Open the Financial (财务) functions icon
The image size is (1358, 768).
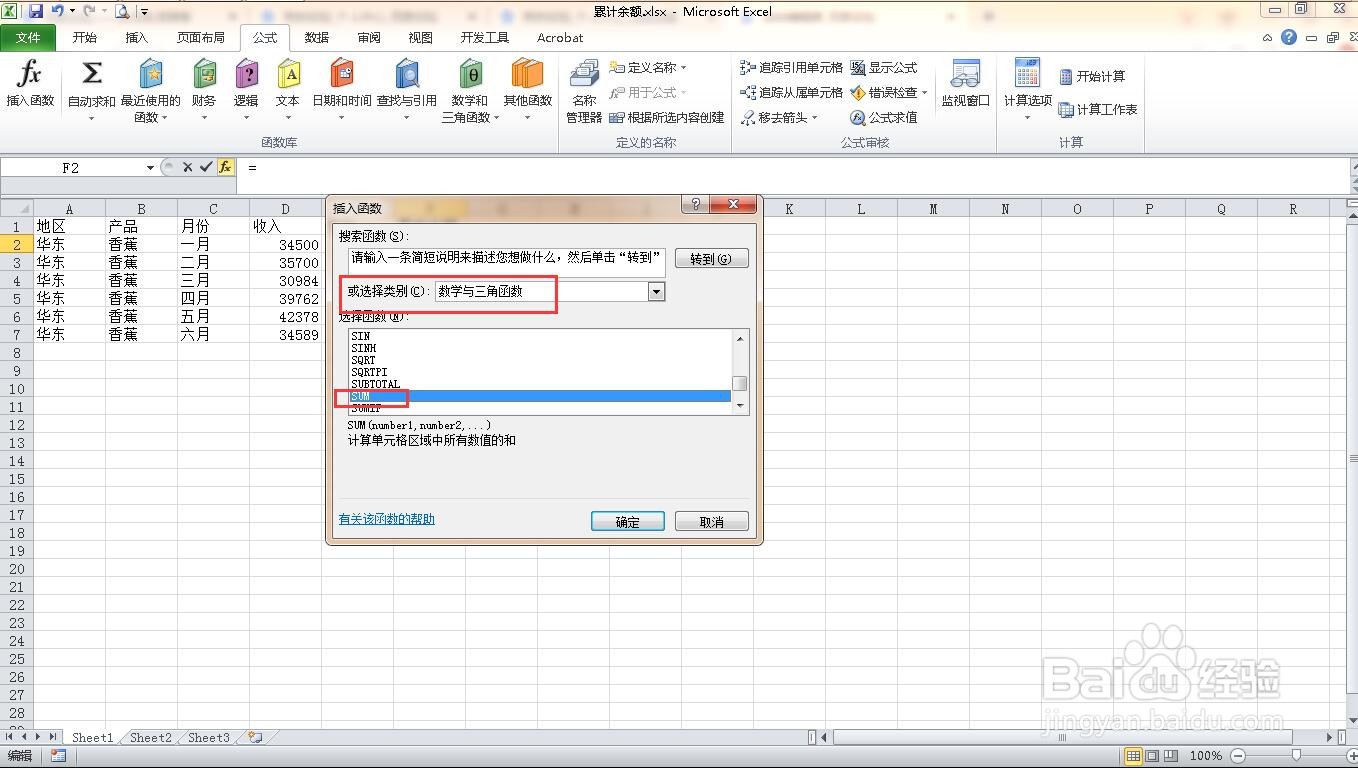(204, 74)
